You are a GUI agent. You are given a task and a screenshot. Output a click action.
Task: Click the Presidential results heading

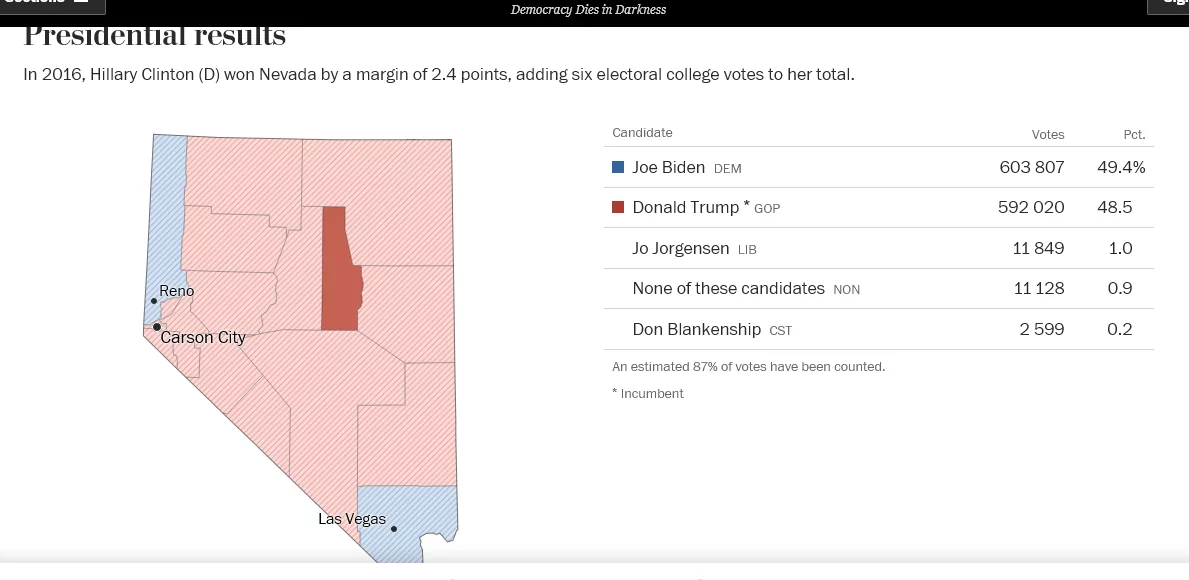(x=155, y=37)
